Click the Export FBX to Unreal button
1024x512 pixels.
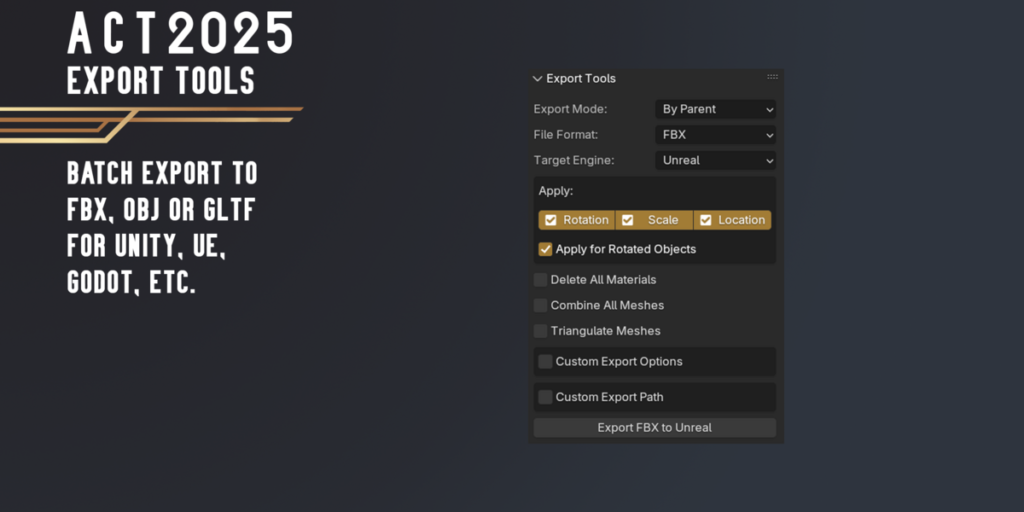pos(654,428)
